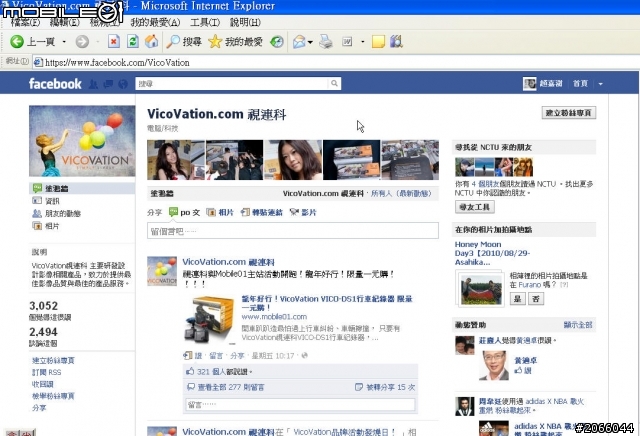Open the Mail icon dropdown arrow

(310, 42)
